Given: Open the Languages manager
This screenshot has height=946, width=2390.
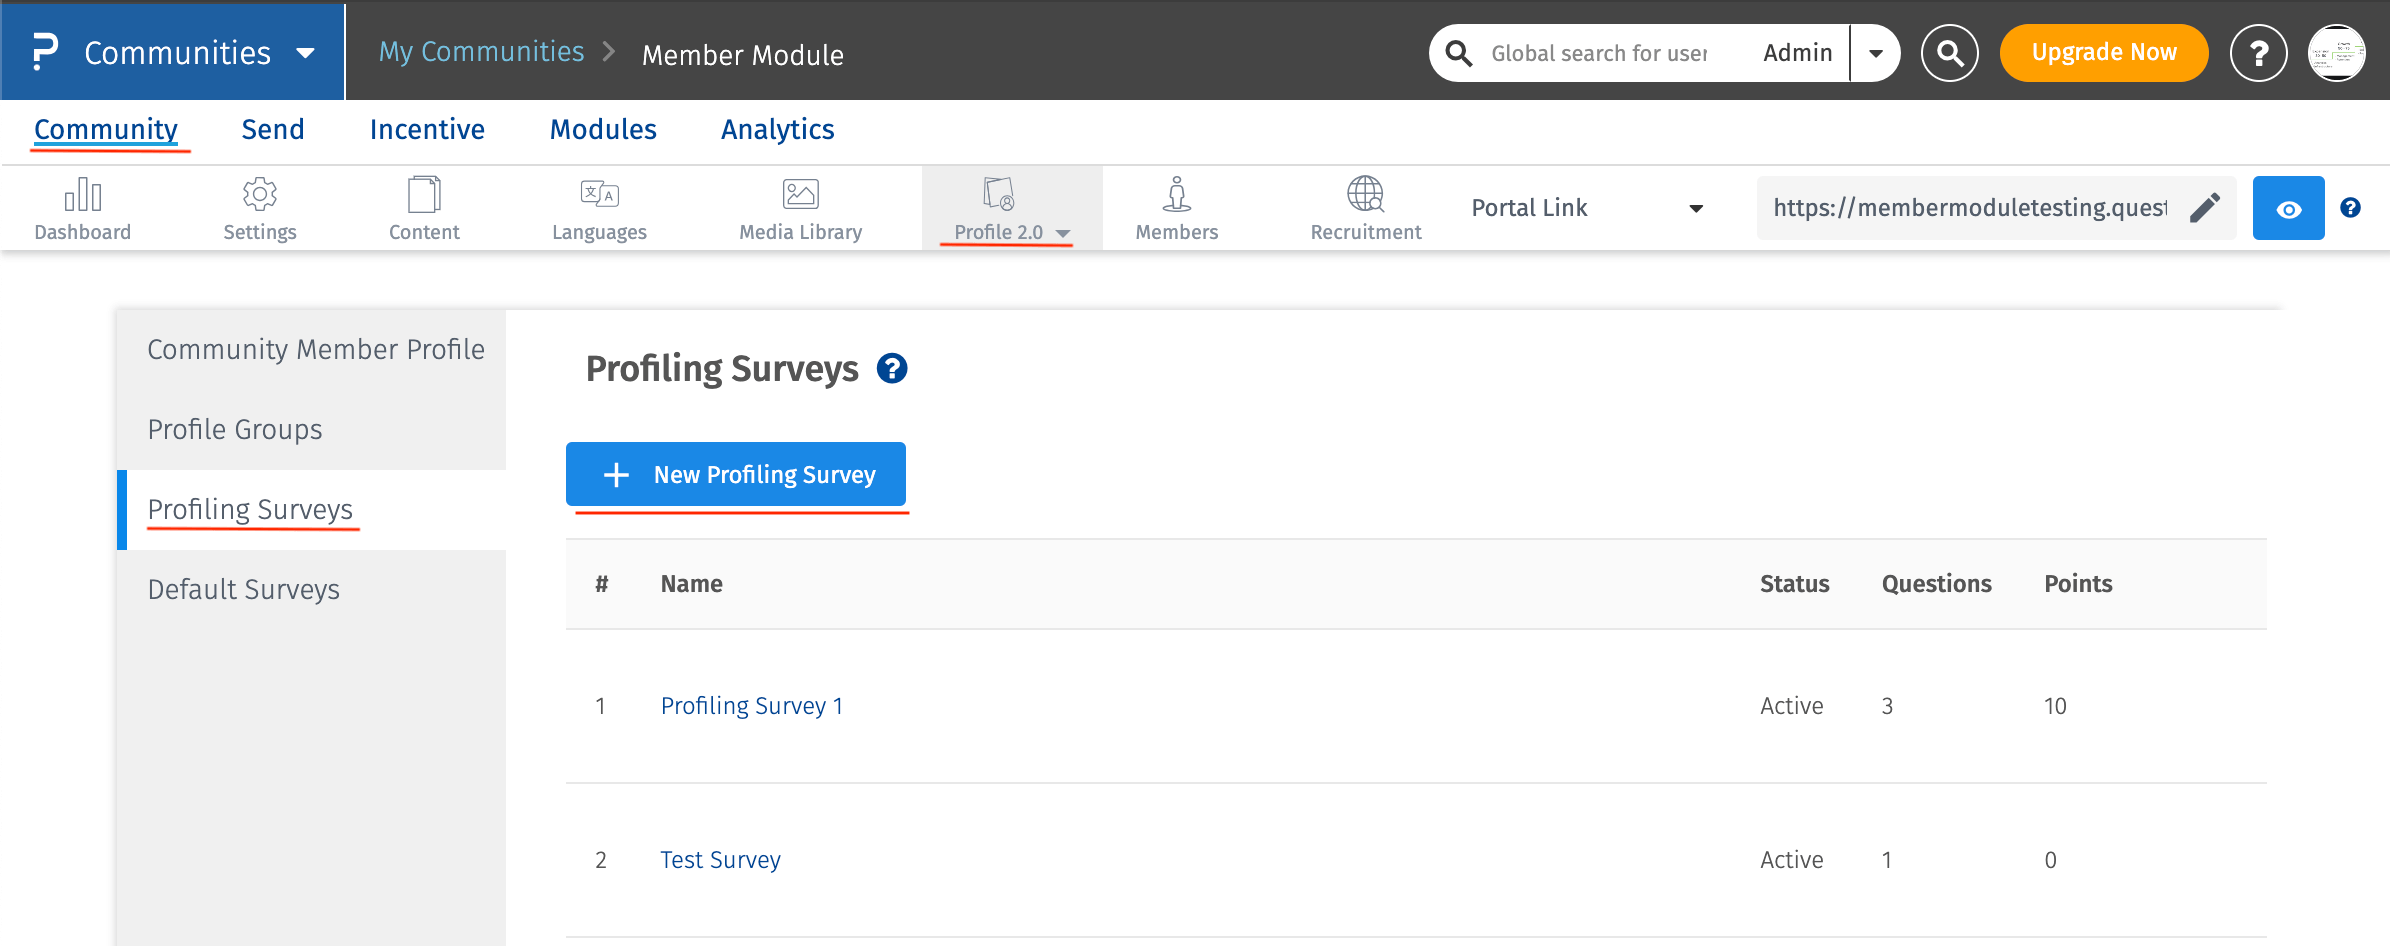Looking at the screenshot, I should tap(599, 207).
